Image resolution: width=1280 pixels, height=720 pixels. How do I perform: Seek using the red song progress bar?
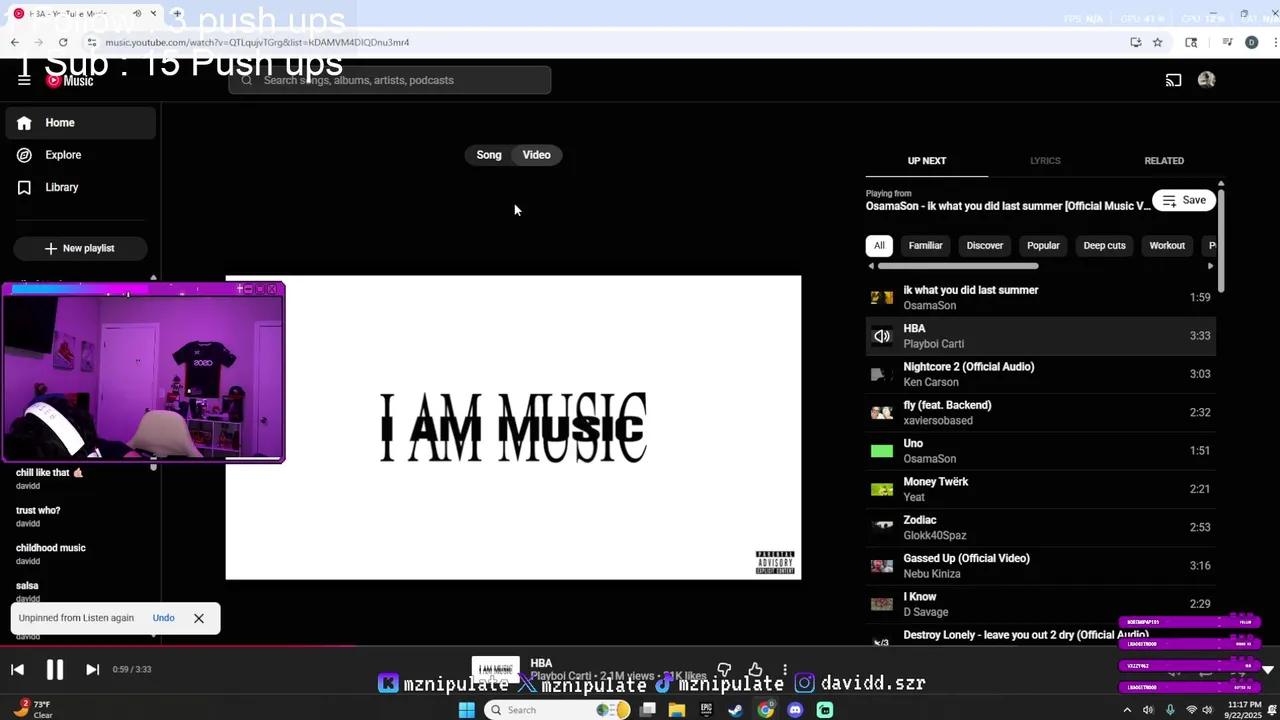pyautogui.click(x=177, y=646)
